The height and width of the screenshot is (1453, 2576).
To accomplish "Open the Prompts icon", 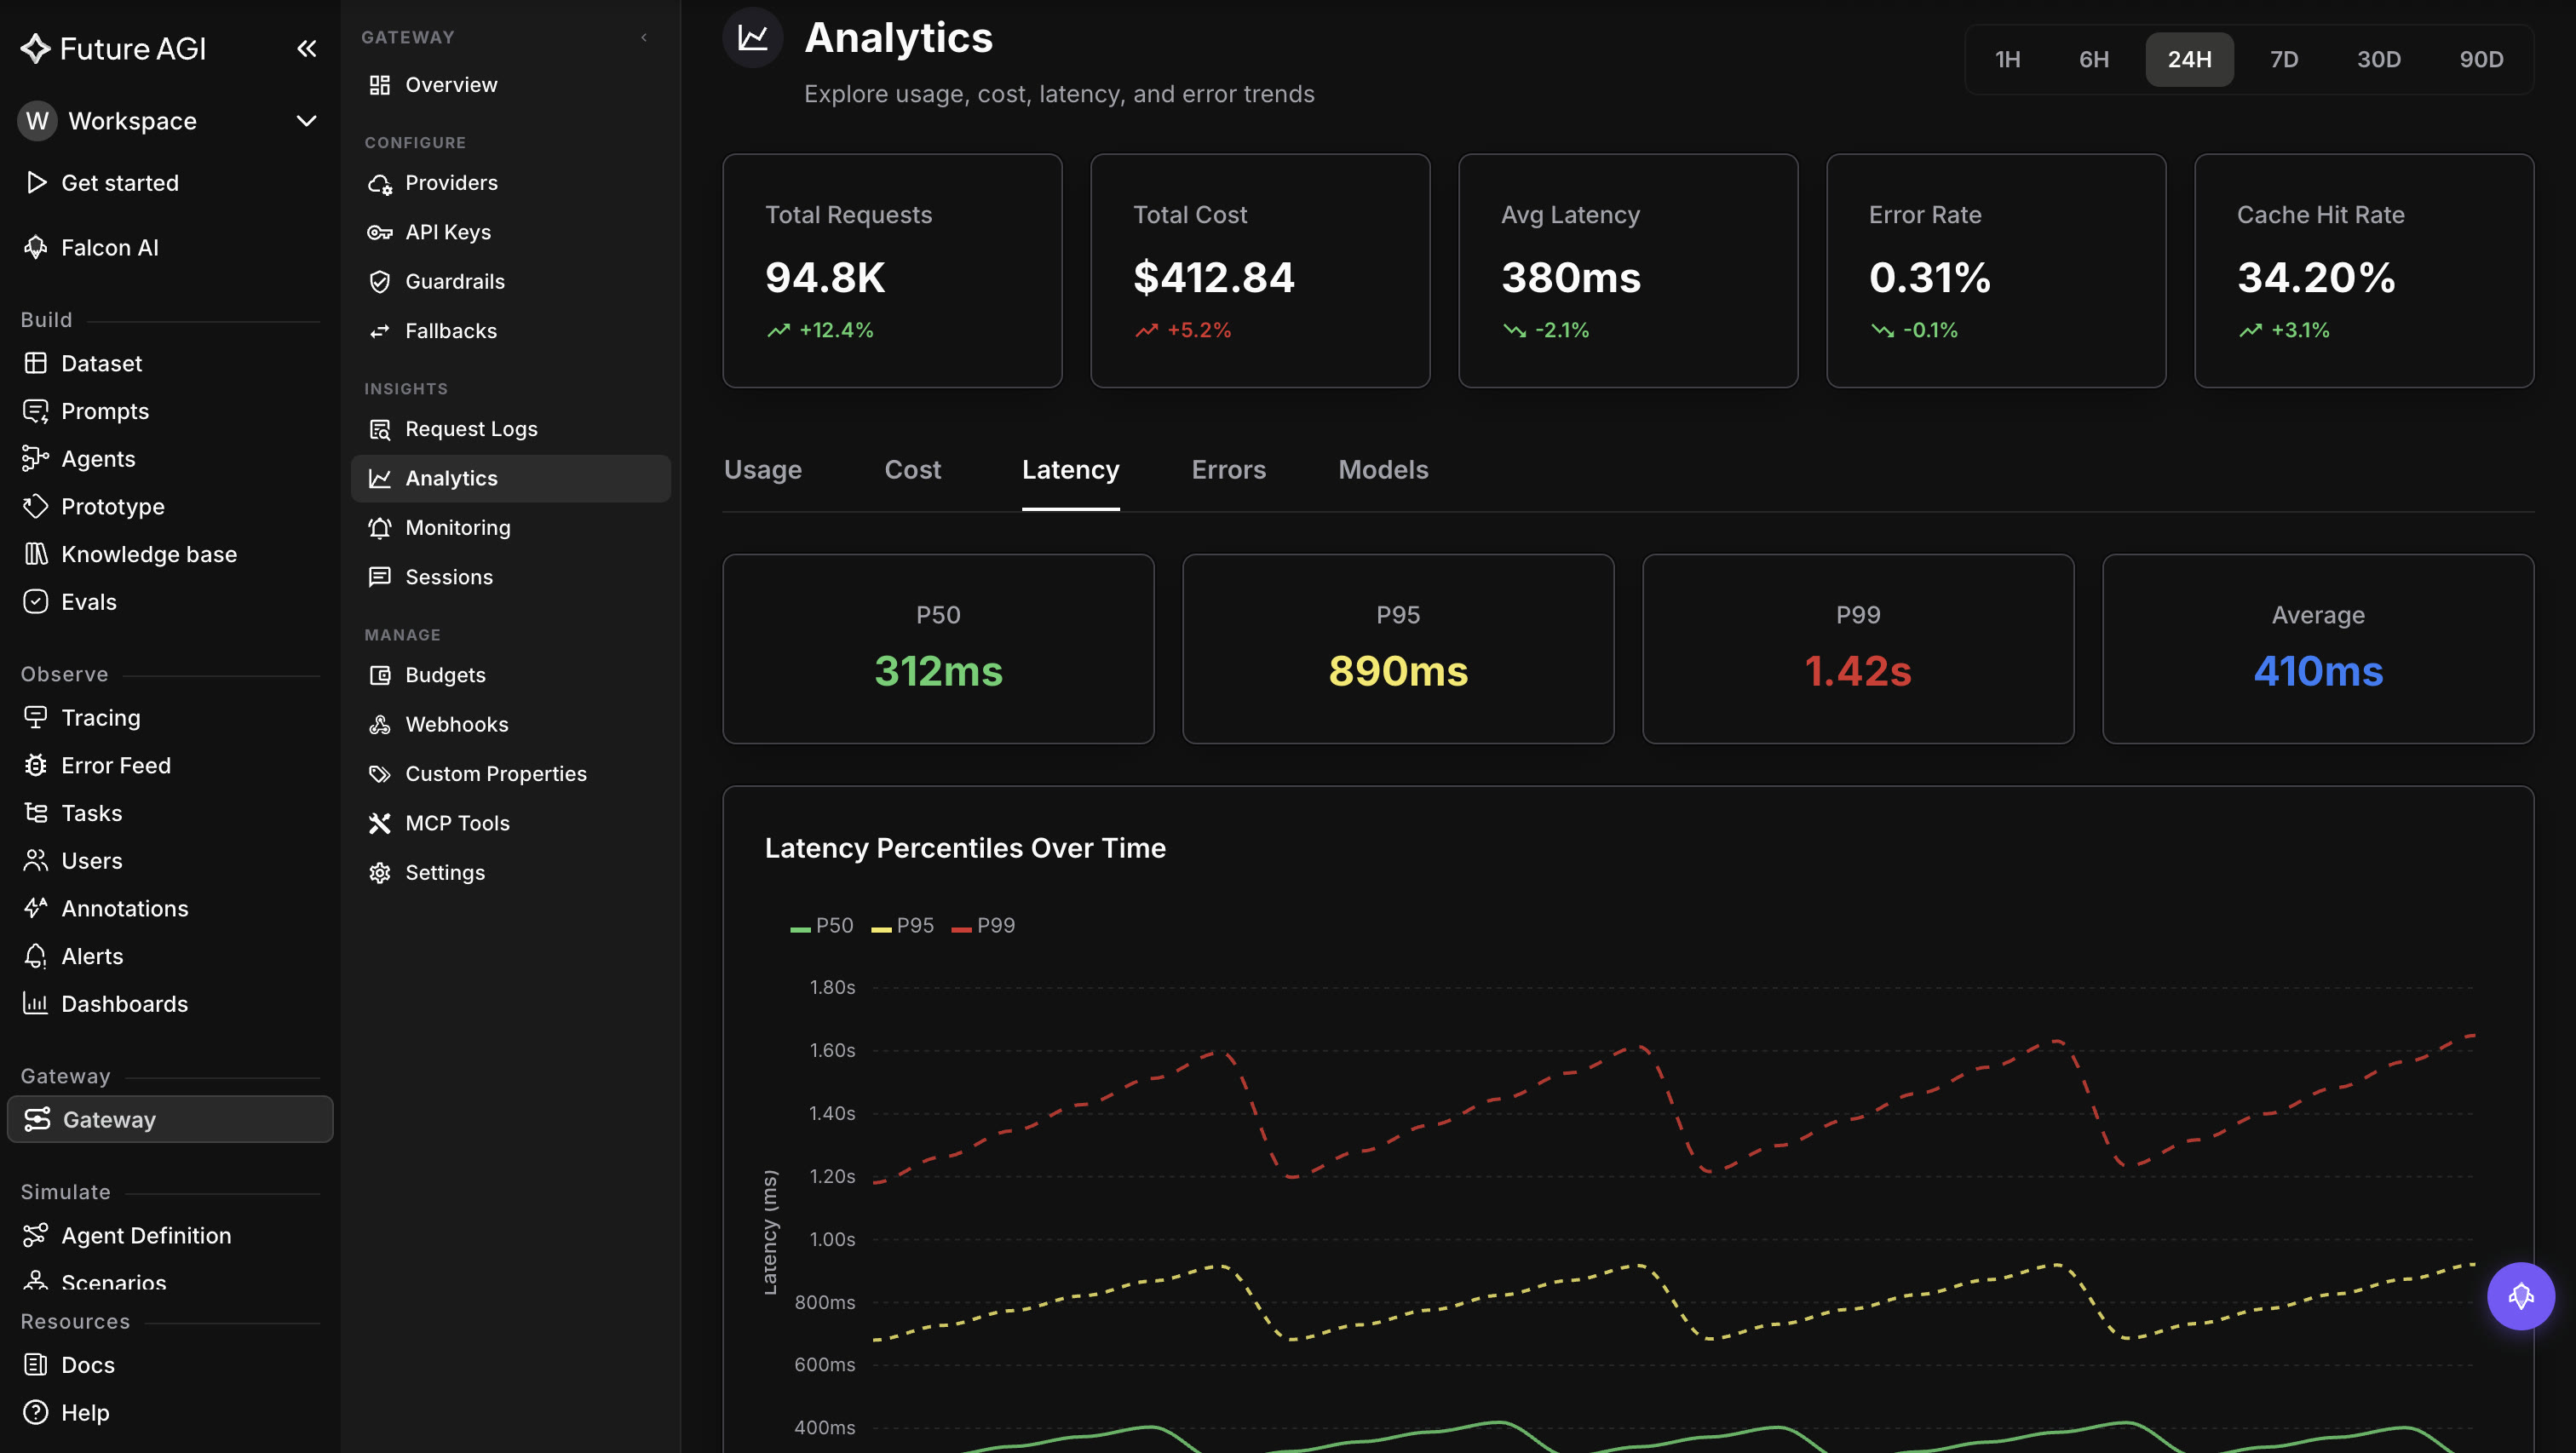I will pos(36,411).
